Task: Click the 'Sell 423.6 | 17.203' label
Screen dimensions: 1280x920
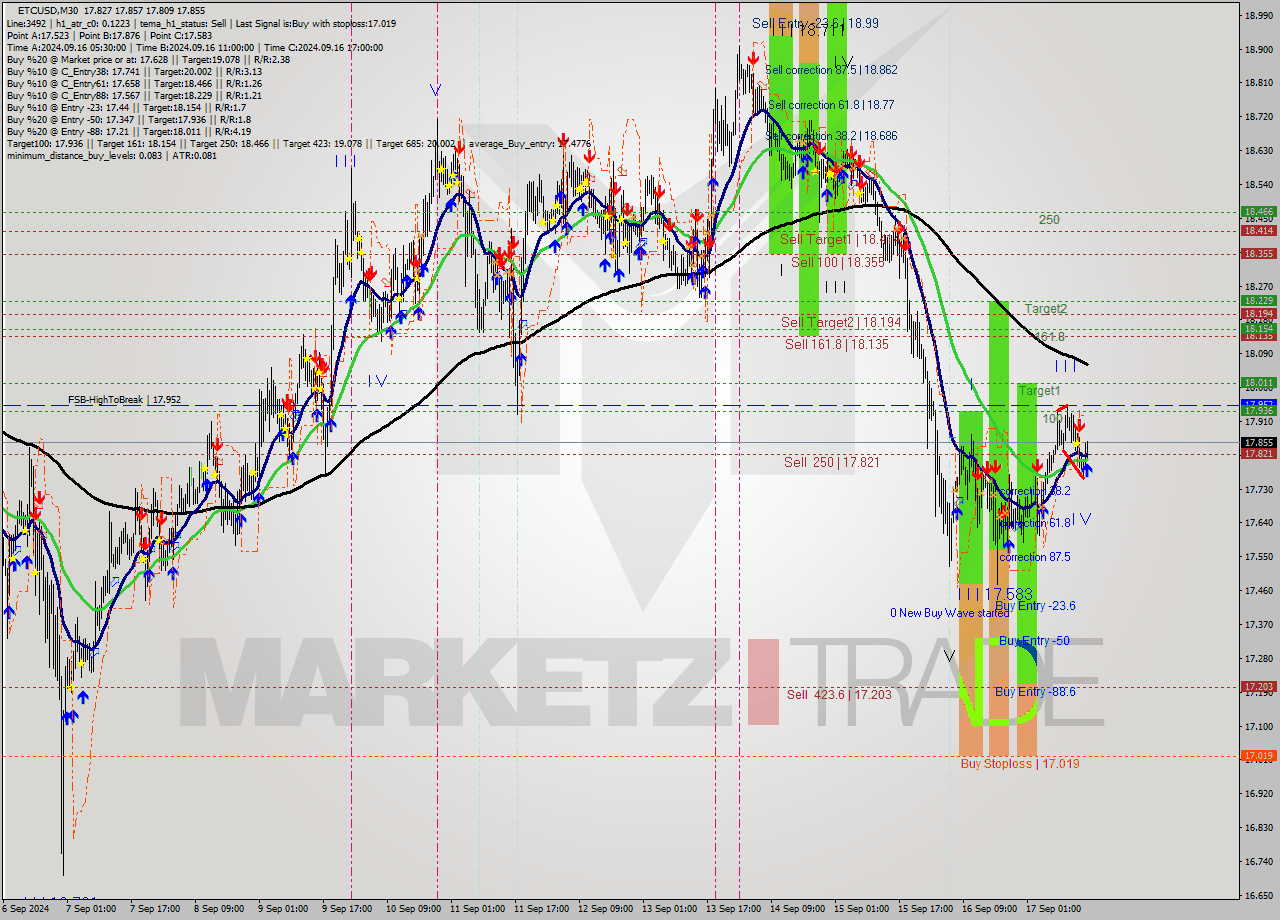Action: tap(838, 694)
